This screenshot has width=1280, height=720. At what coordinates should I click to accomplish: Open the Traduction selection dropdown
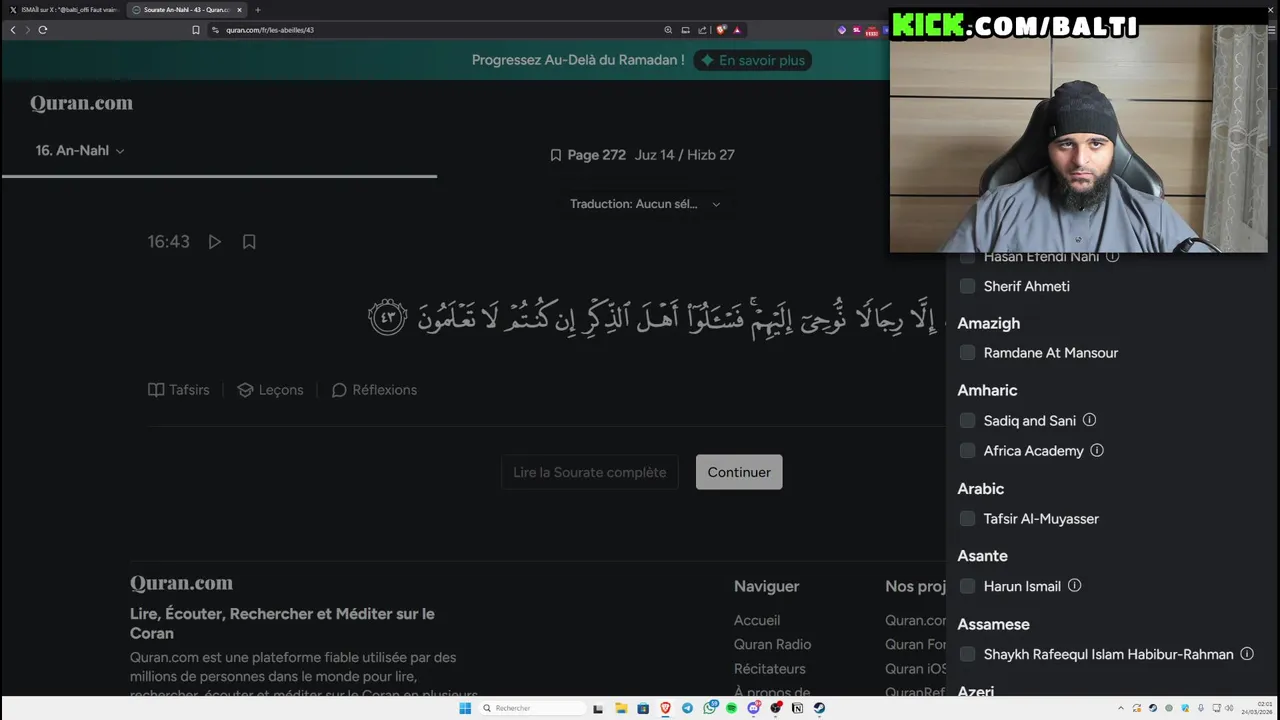click(x=645, y=204)
